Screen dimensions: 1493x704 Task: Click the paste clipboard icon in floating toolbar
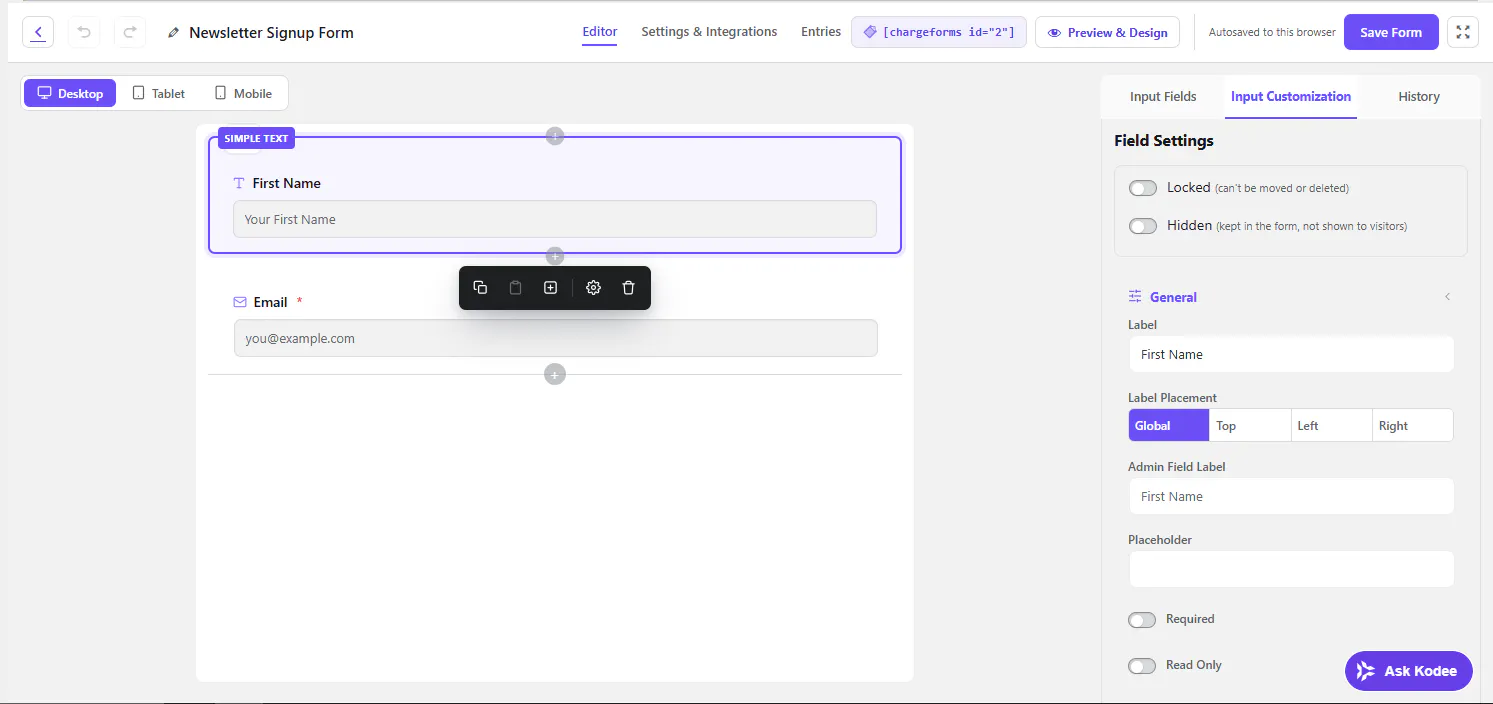pos(515,288)
